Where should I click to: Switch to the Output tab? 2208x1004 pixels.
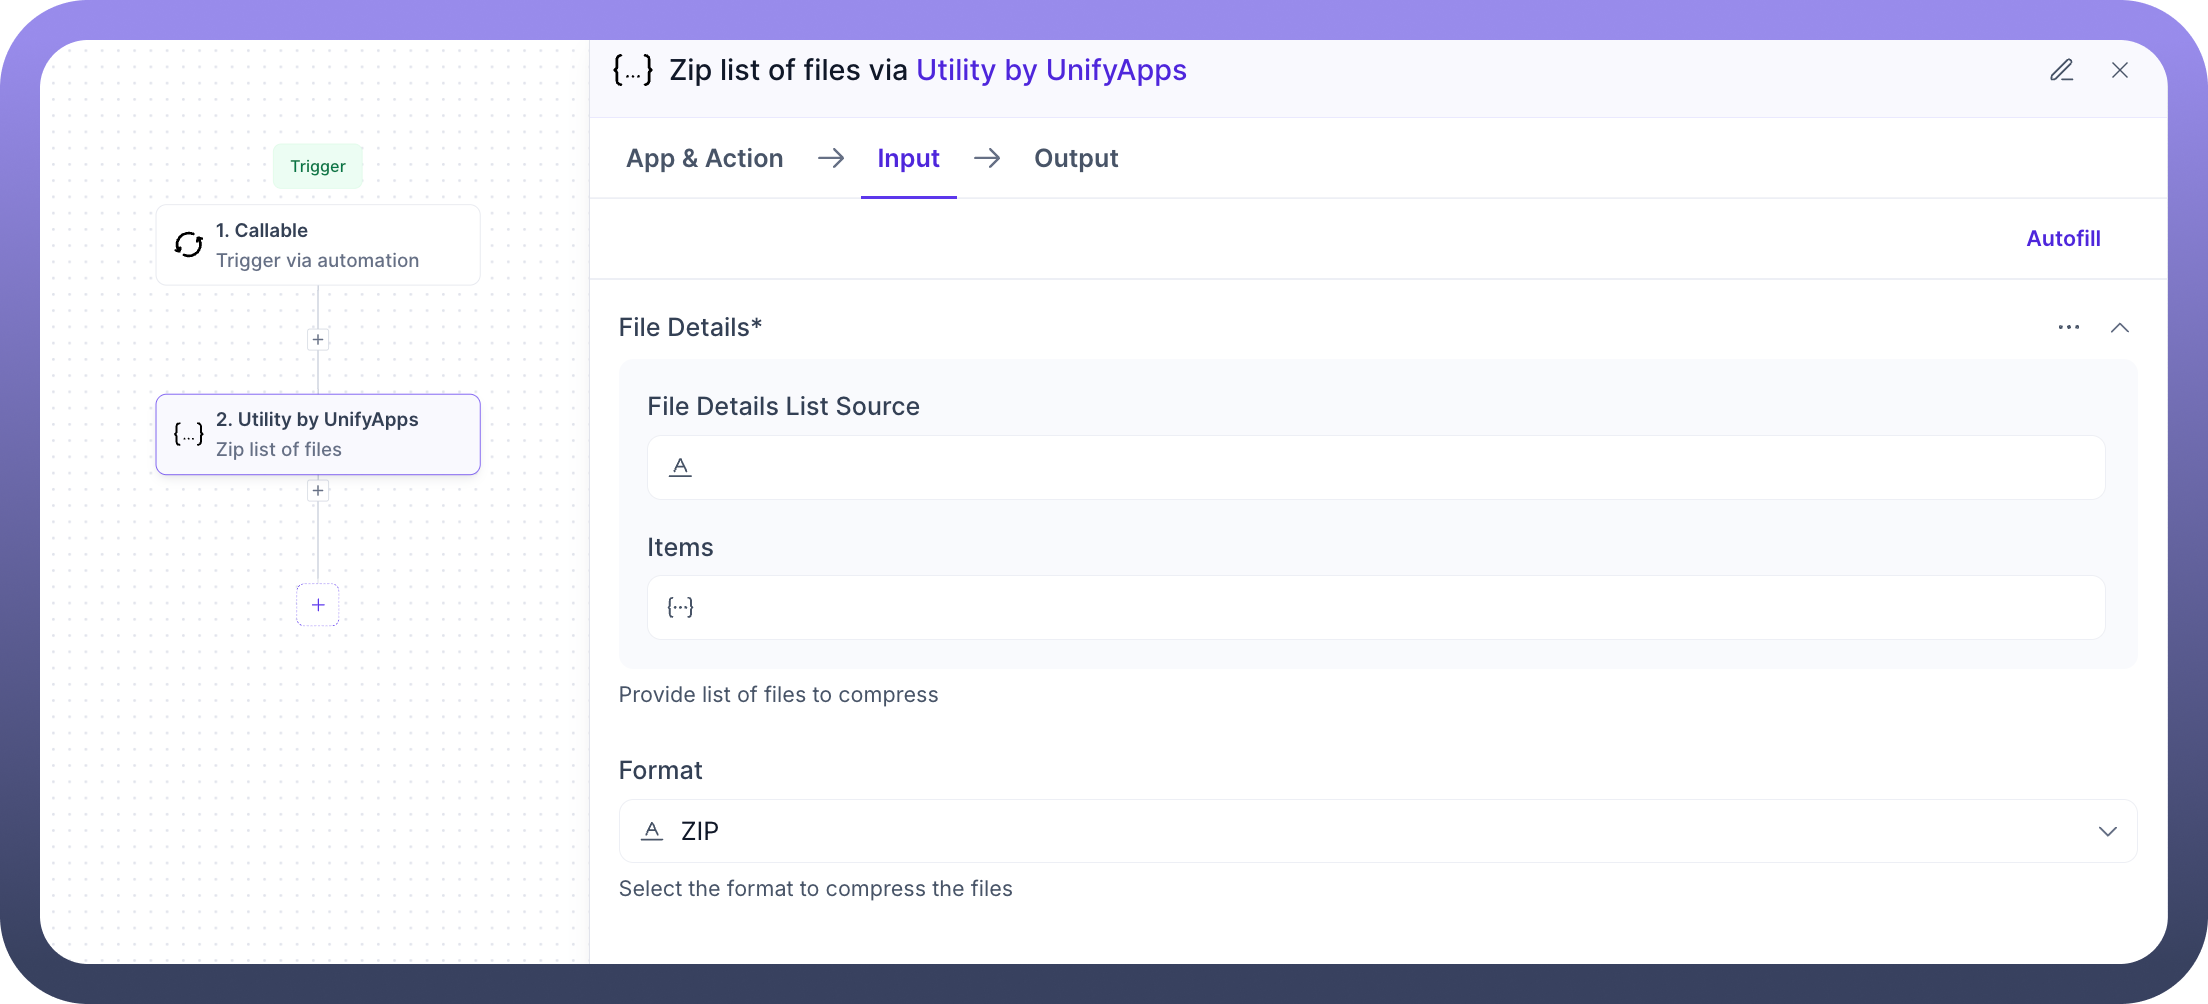1076,158
